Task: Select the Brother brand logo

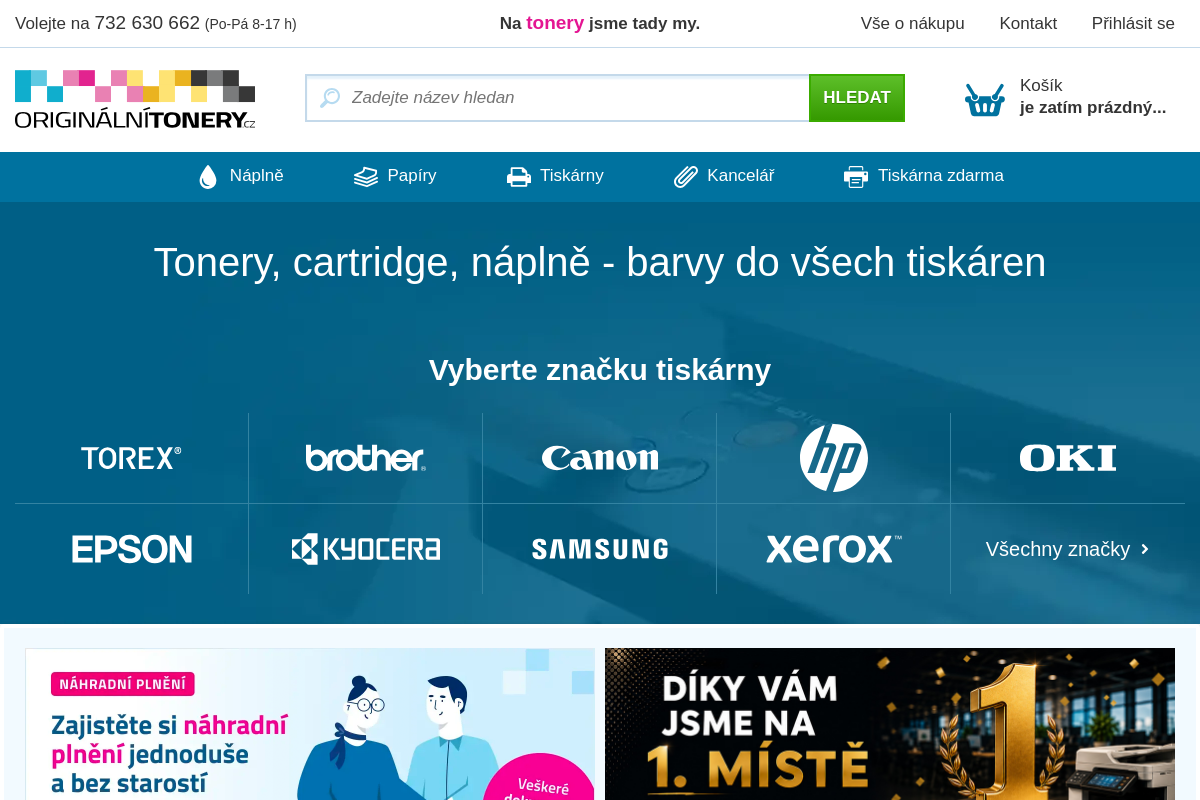Action: click(365, 458)
